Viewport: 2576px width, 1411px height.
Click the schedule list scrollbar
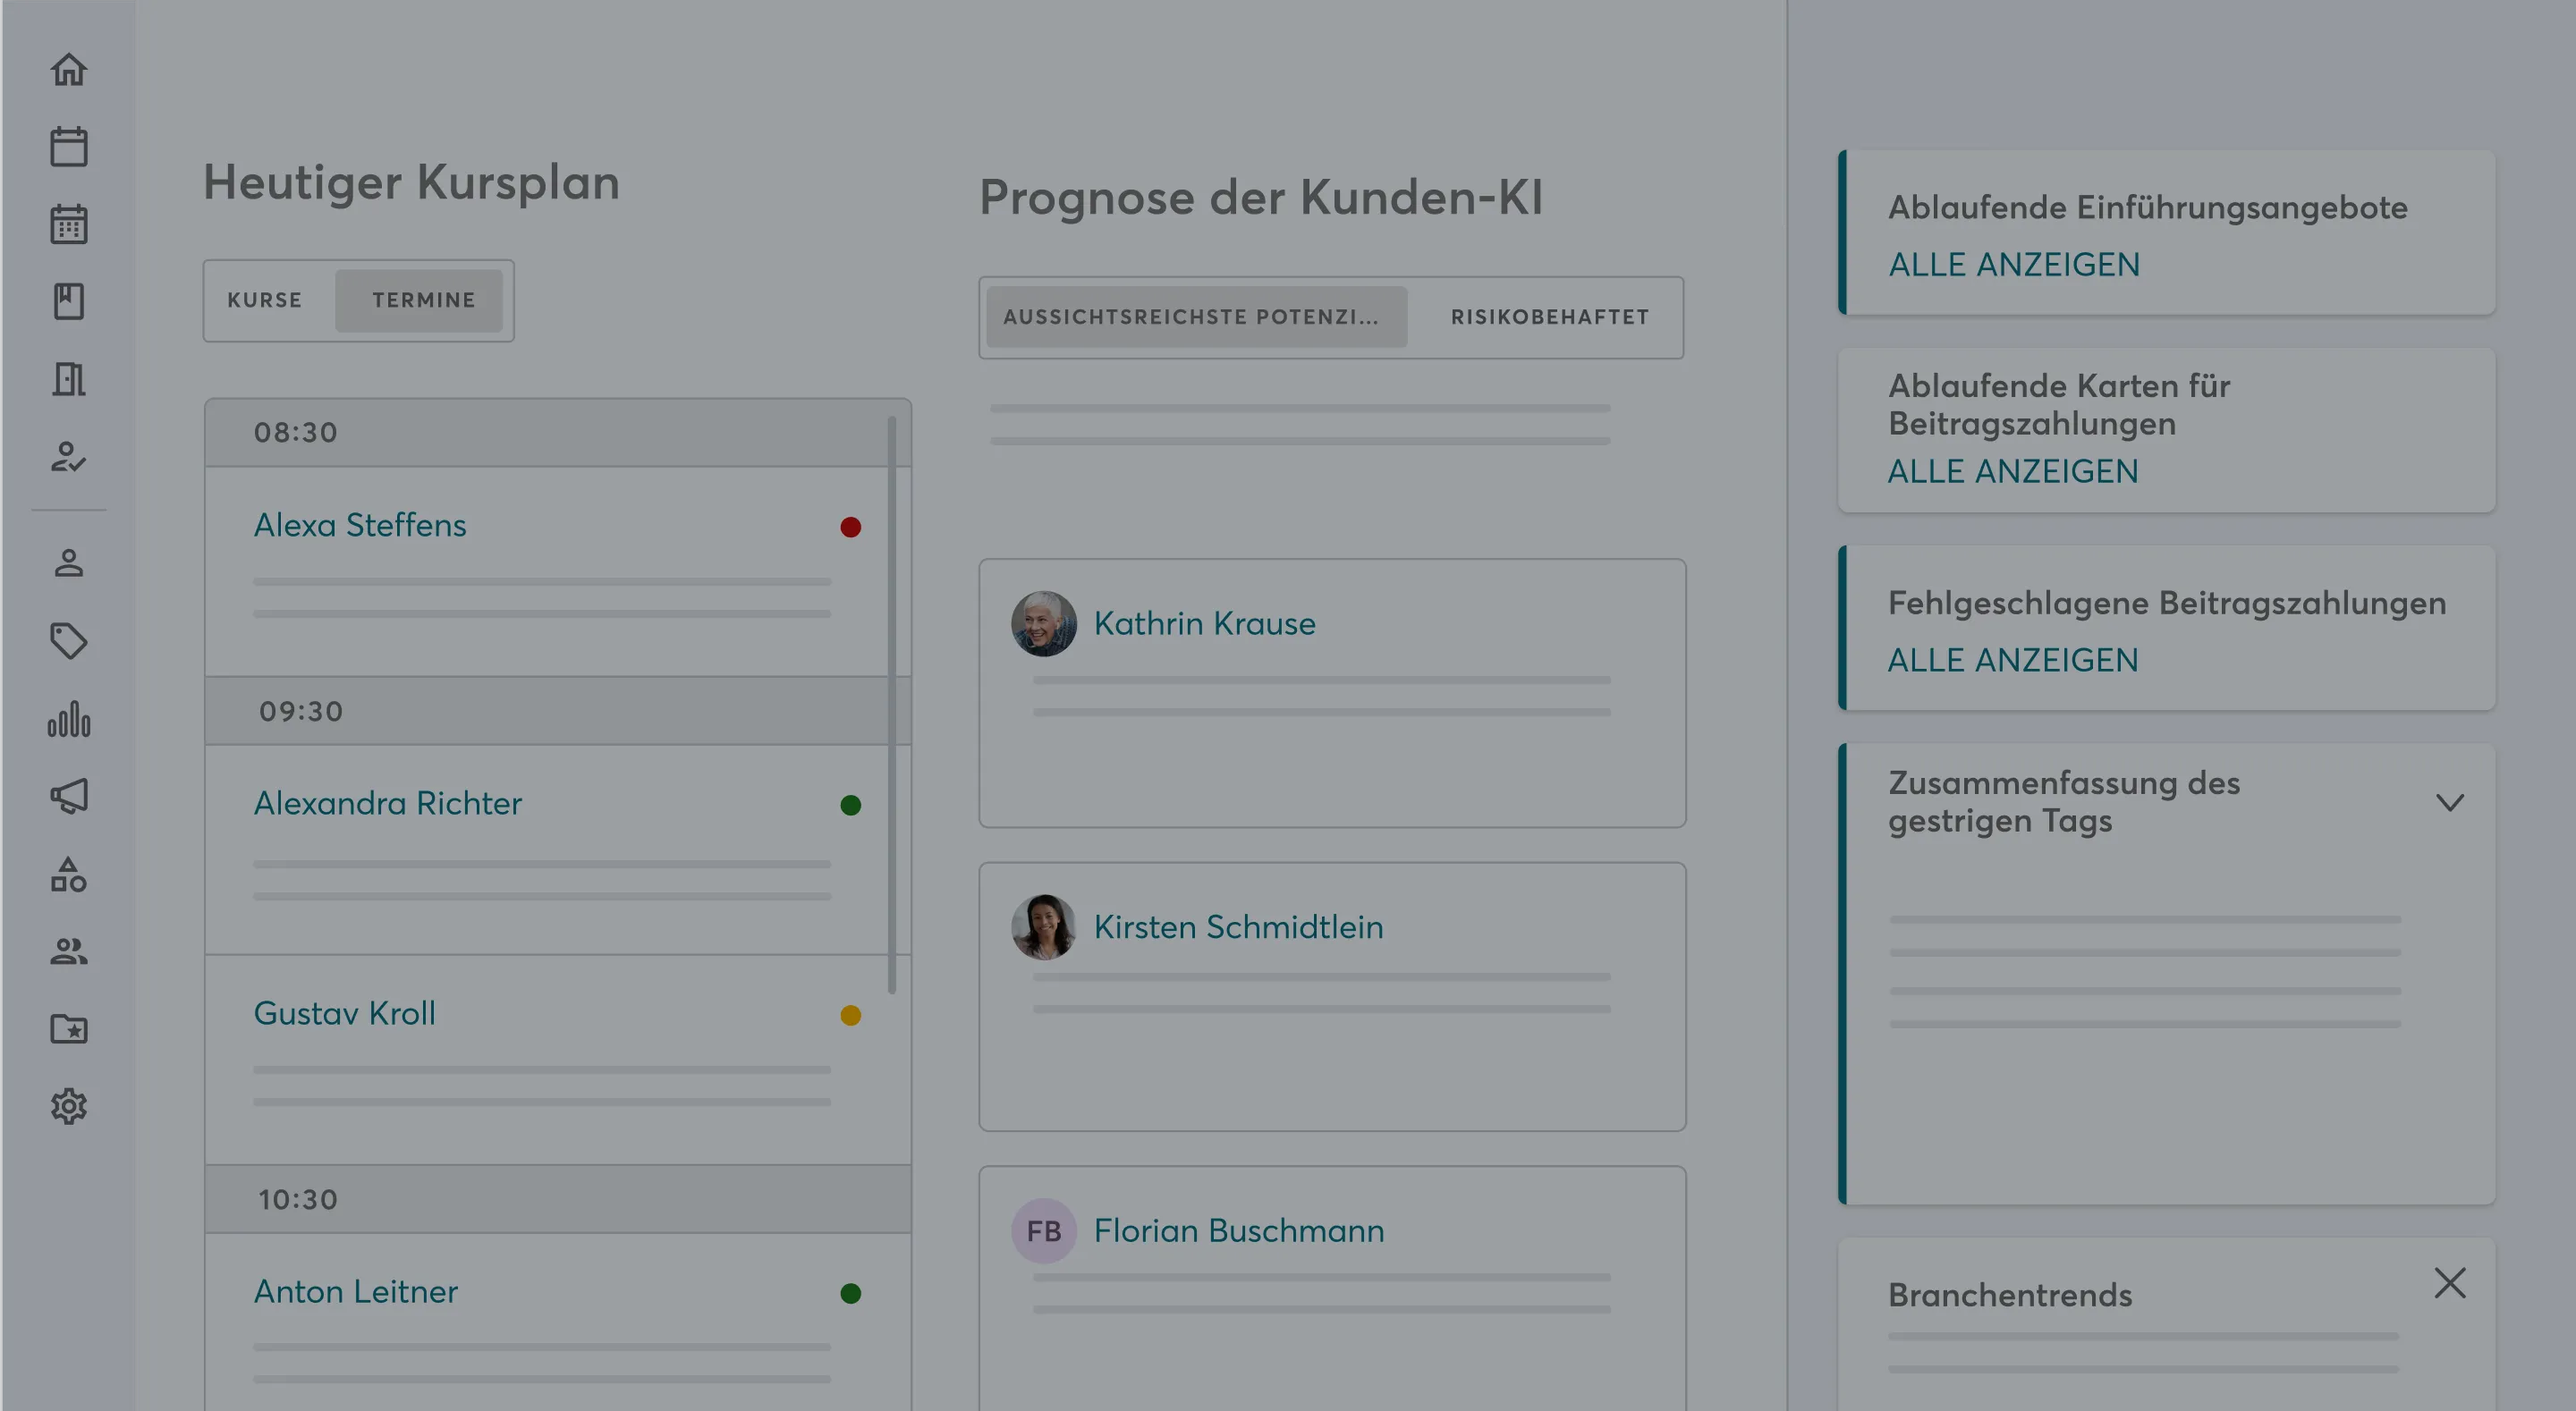[892, 700]
